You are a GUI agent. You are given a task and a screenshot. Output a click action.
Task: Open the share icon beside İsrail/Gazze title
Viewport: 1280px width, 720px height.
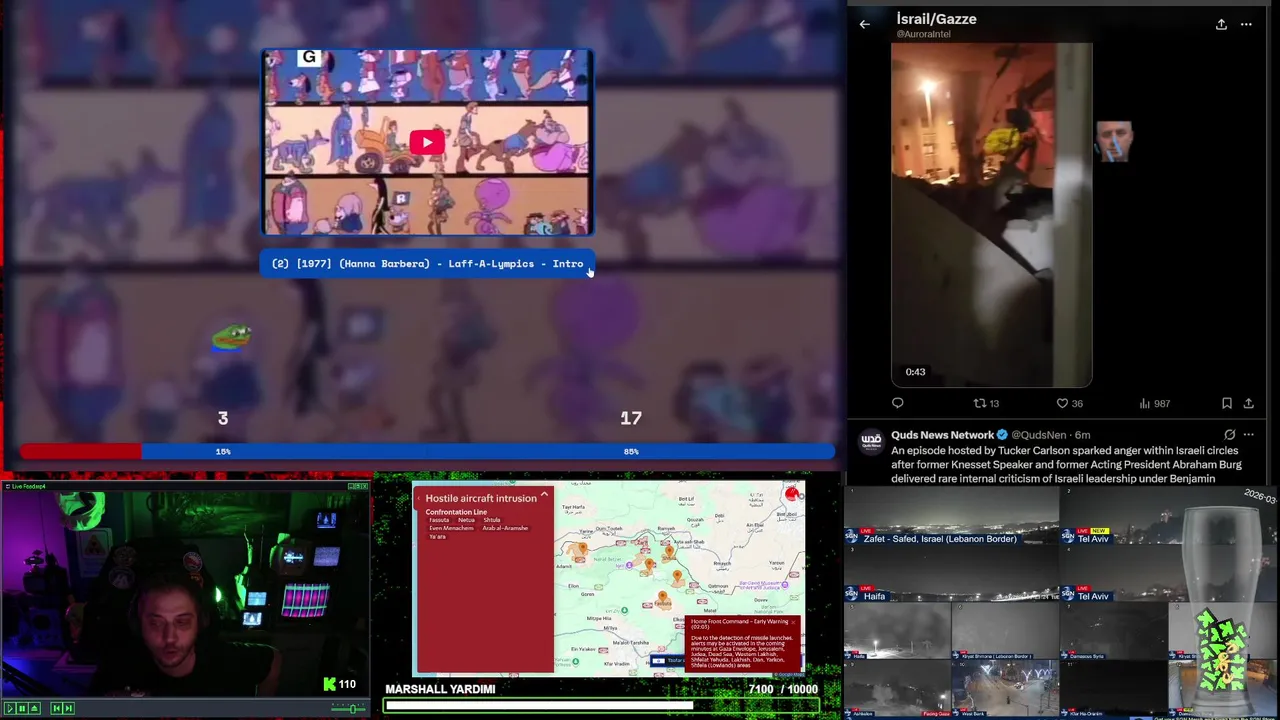[1221, 24]
